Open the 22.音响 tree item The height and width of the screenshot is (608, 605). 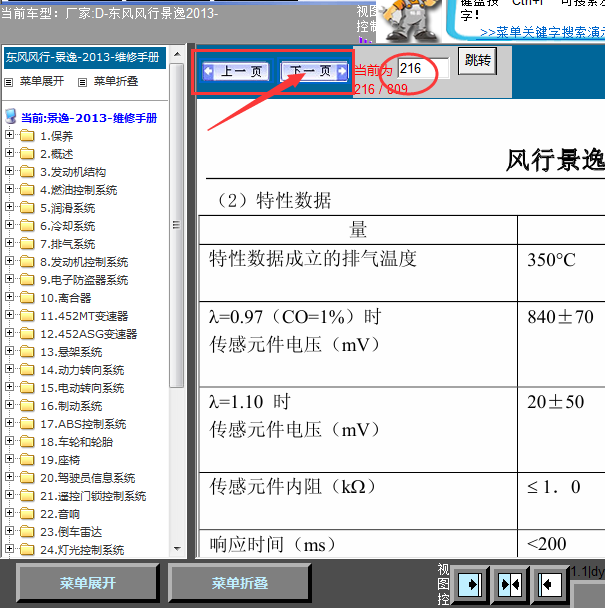(x=60, y=514)
